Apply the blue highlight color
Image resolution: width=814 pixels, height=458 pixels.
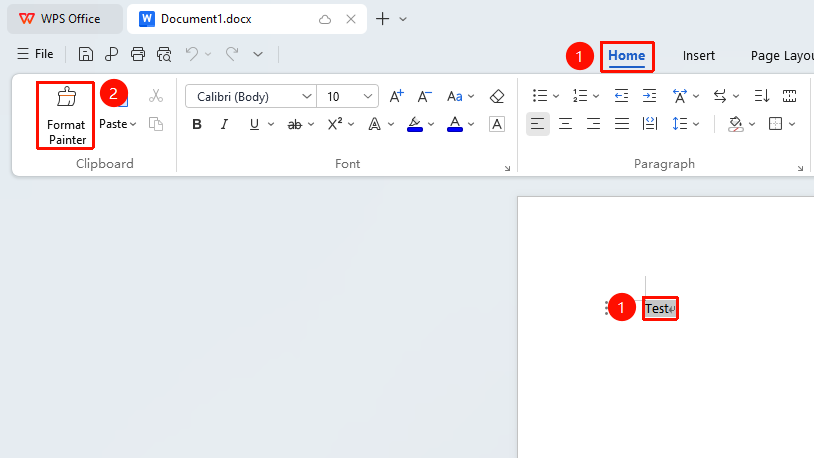[x=414, y=124]
